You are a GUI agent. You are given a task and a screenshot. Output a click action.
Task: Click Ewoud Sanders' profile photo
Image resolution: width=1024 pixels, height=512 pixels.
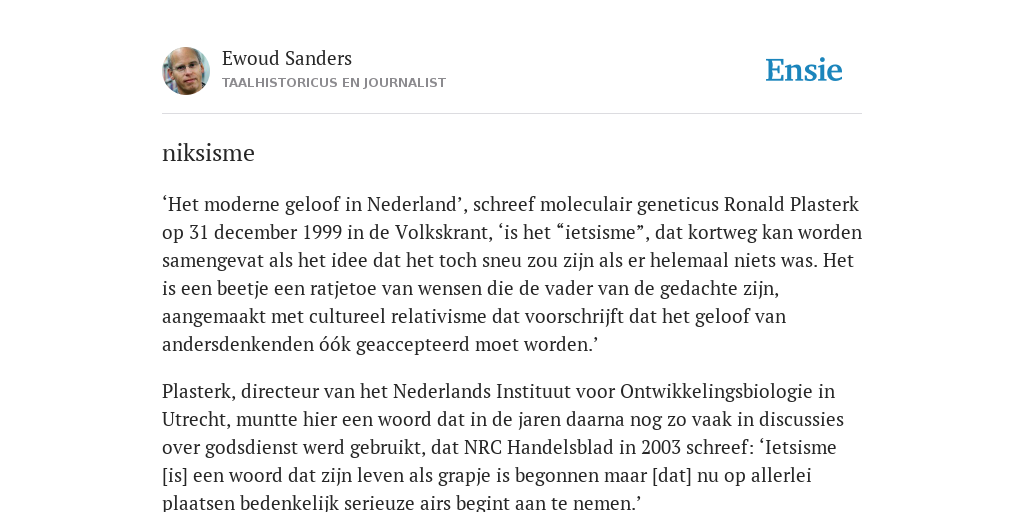click(186, 71)
